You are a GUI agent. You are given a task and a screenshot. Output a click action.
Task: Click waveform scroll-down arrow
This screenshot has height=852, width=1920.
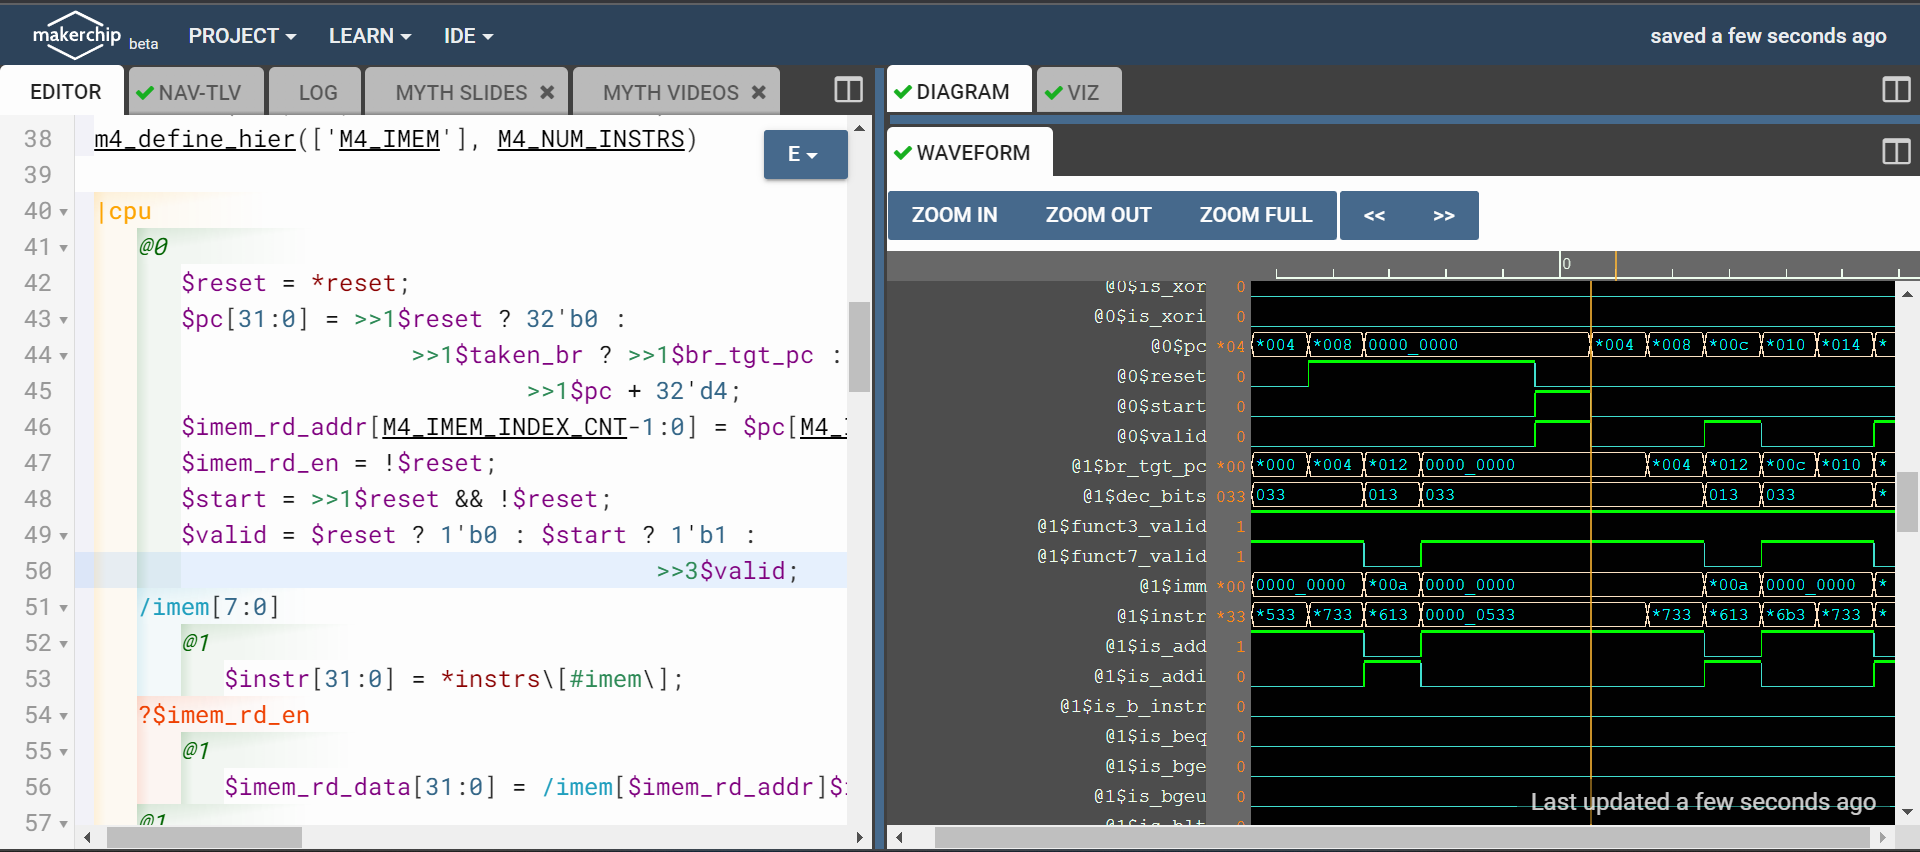click(x=1907, y=812)
